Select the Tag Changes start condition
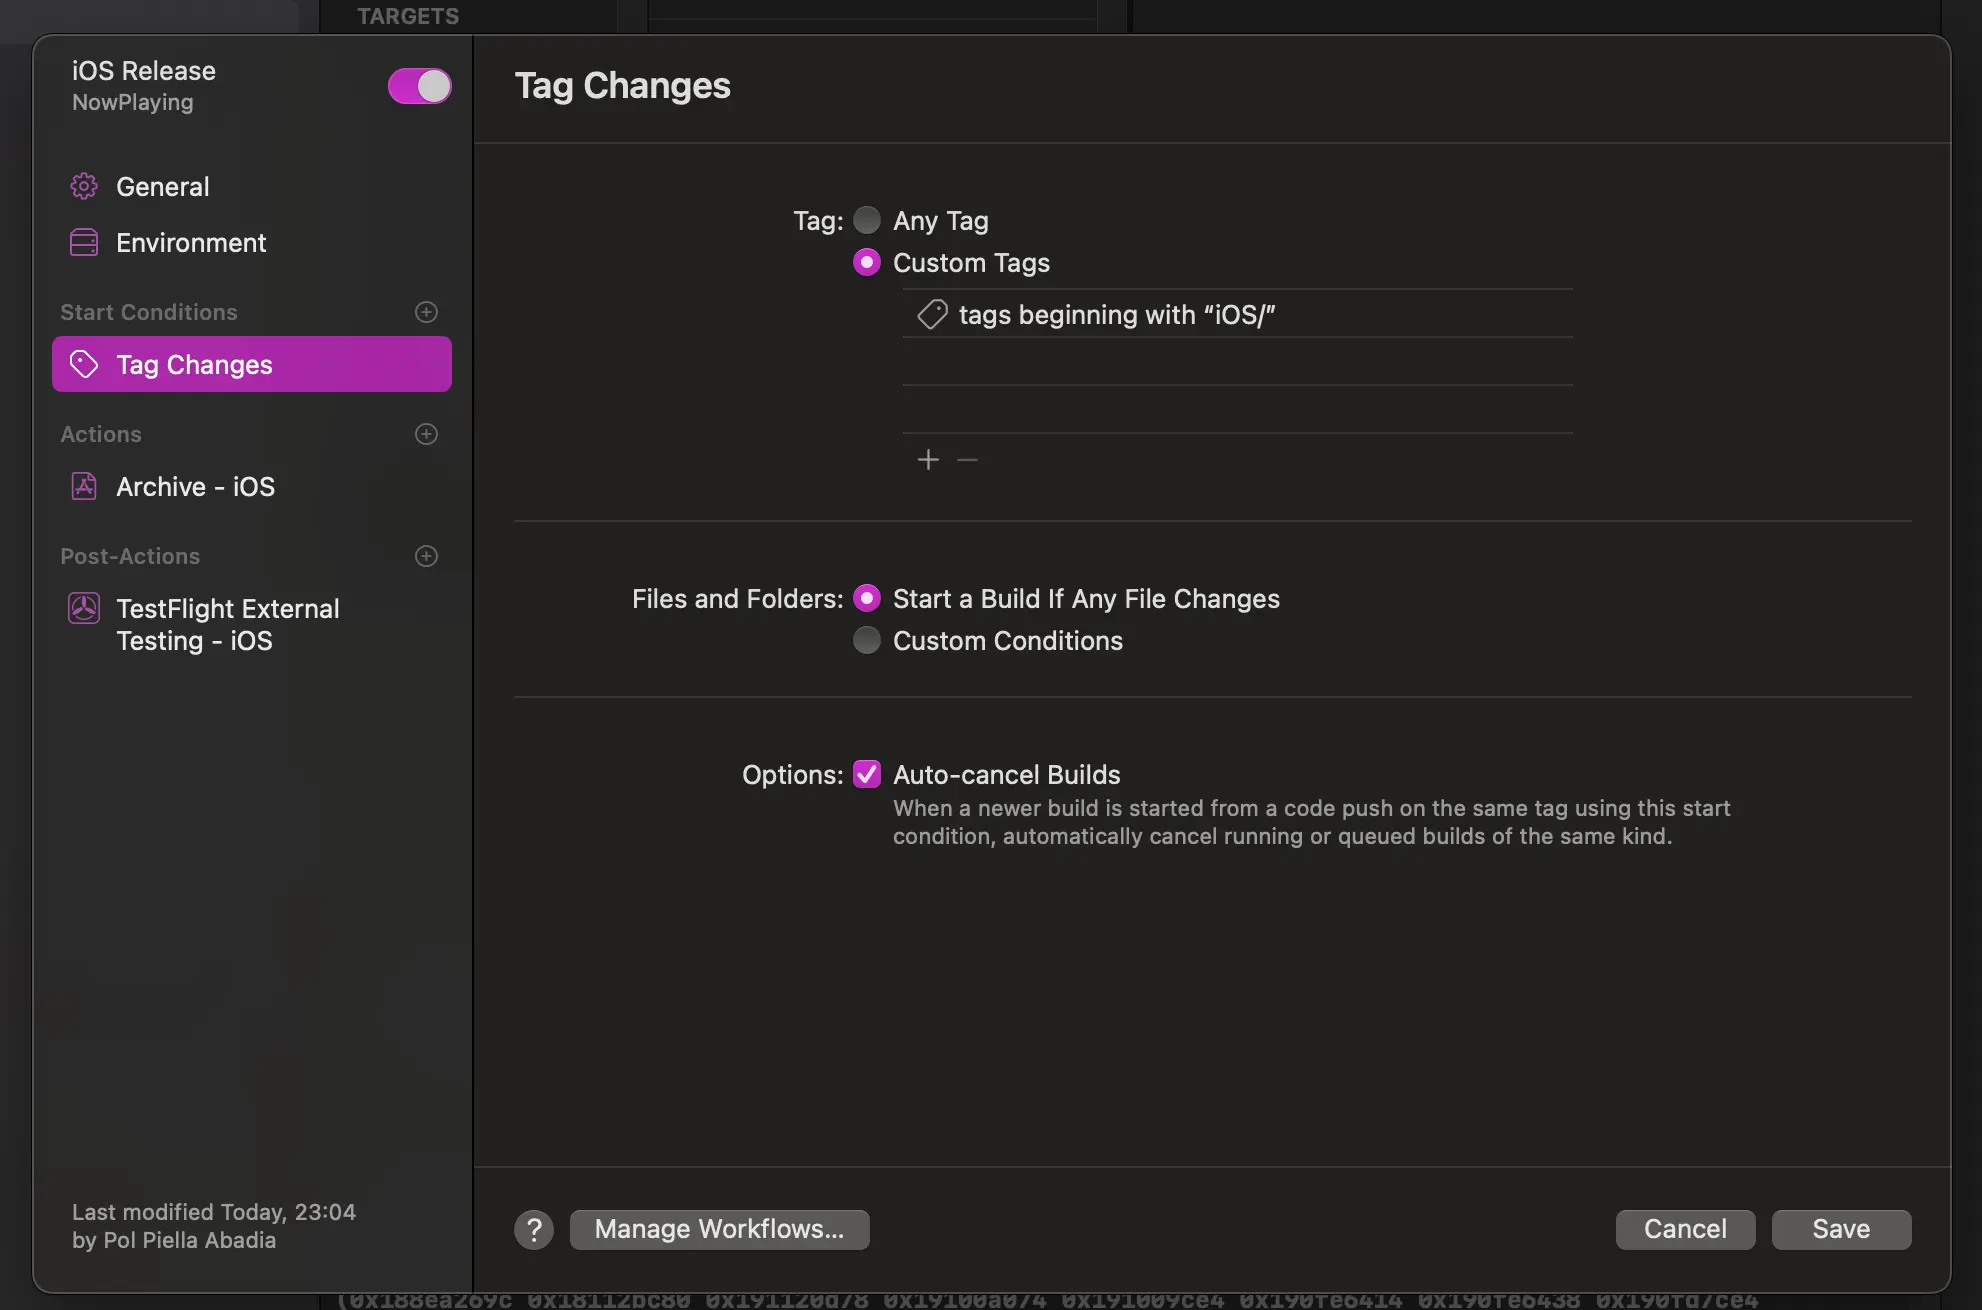 [x=252, y=365]
